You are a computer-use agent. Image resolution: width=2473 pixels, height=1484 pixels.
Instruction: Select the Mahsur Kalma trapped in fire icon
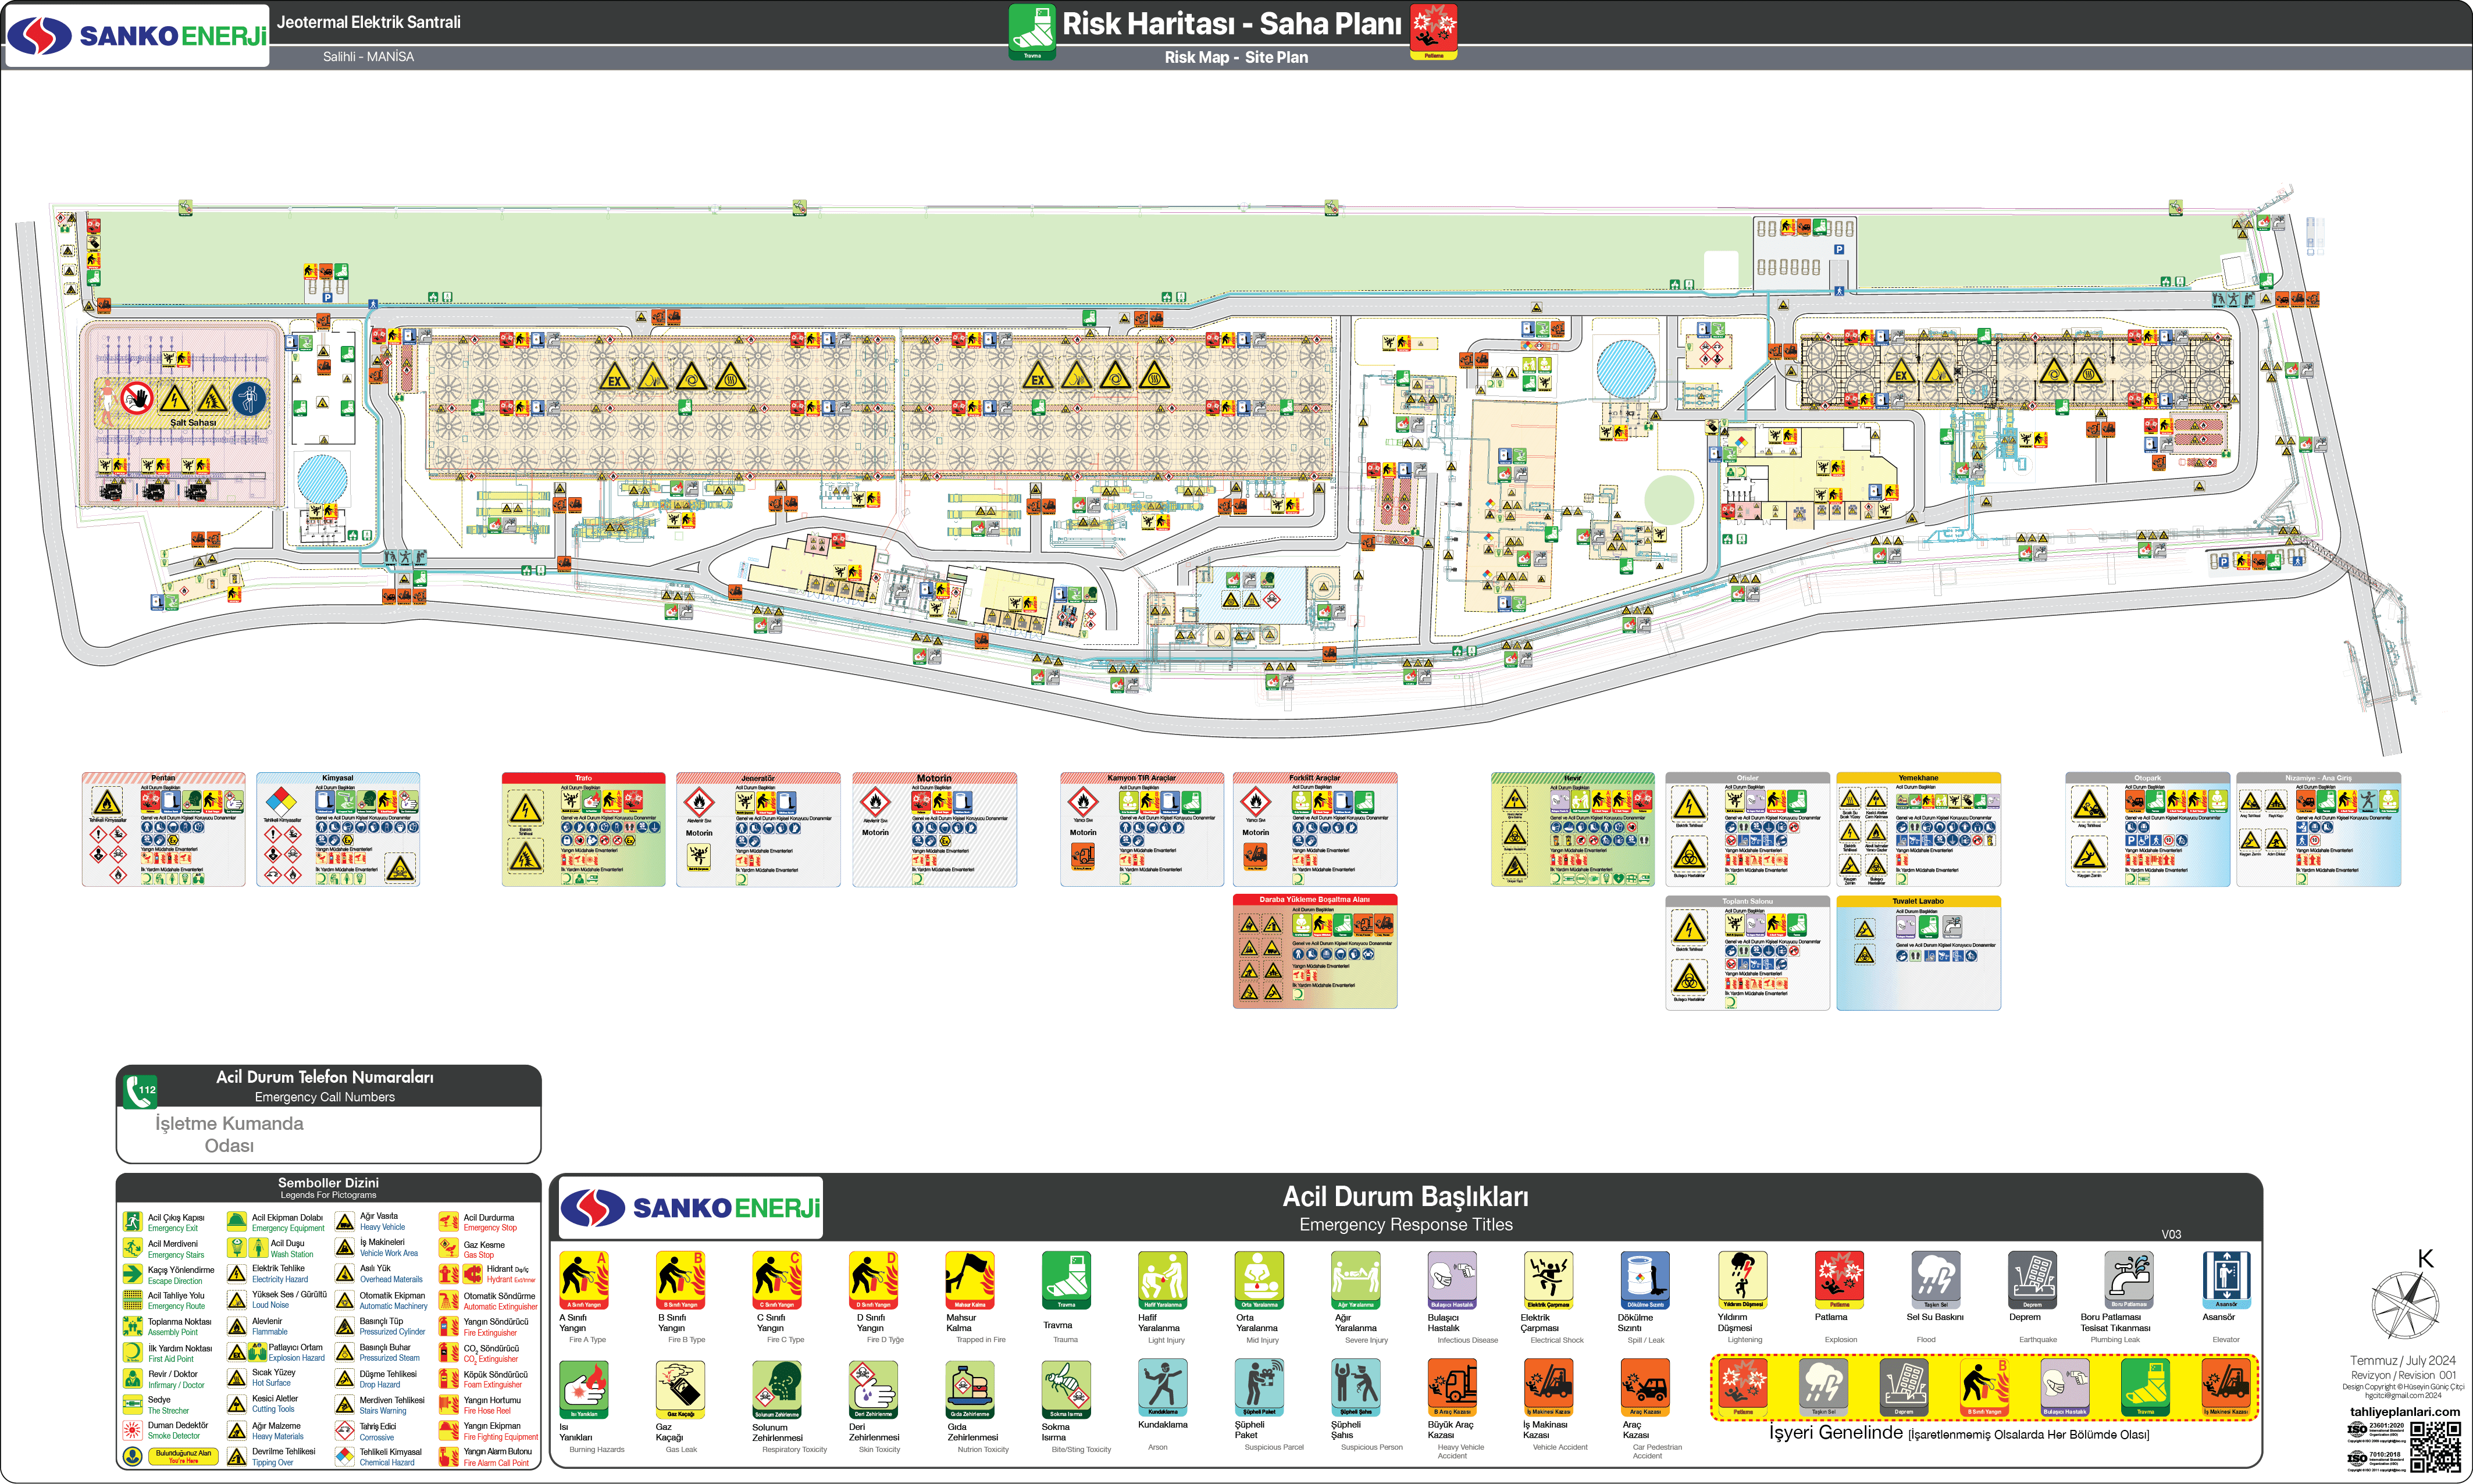[969, 1279]
